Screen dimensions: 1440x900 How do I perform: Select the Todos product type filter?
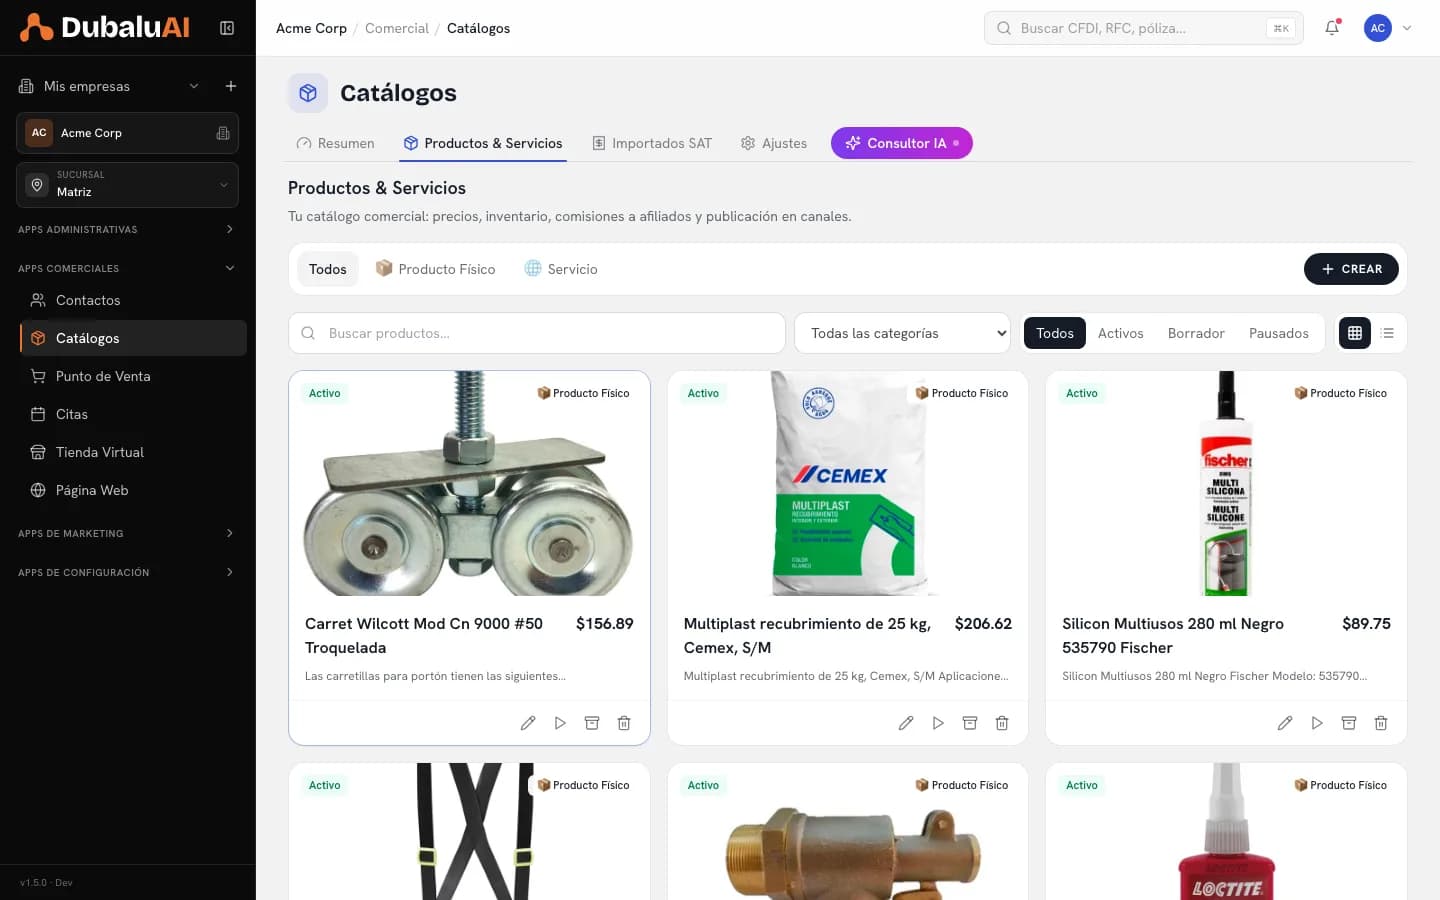[328, 269]
